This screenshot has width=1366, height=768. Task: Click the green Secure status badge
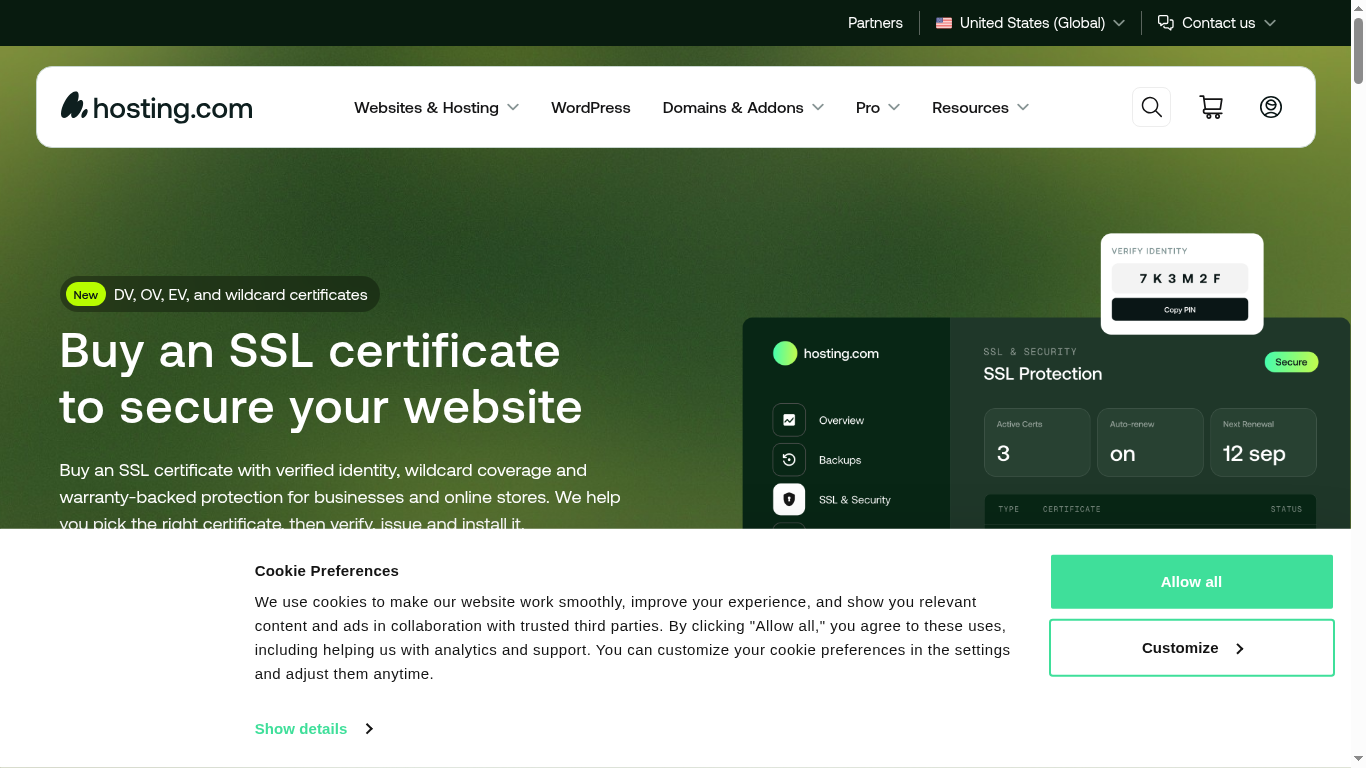click(1291, 362)
